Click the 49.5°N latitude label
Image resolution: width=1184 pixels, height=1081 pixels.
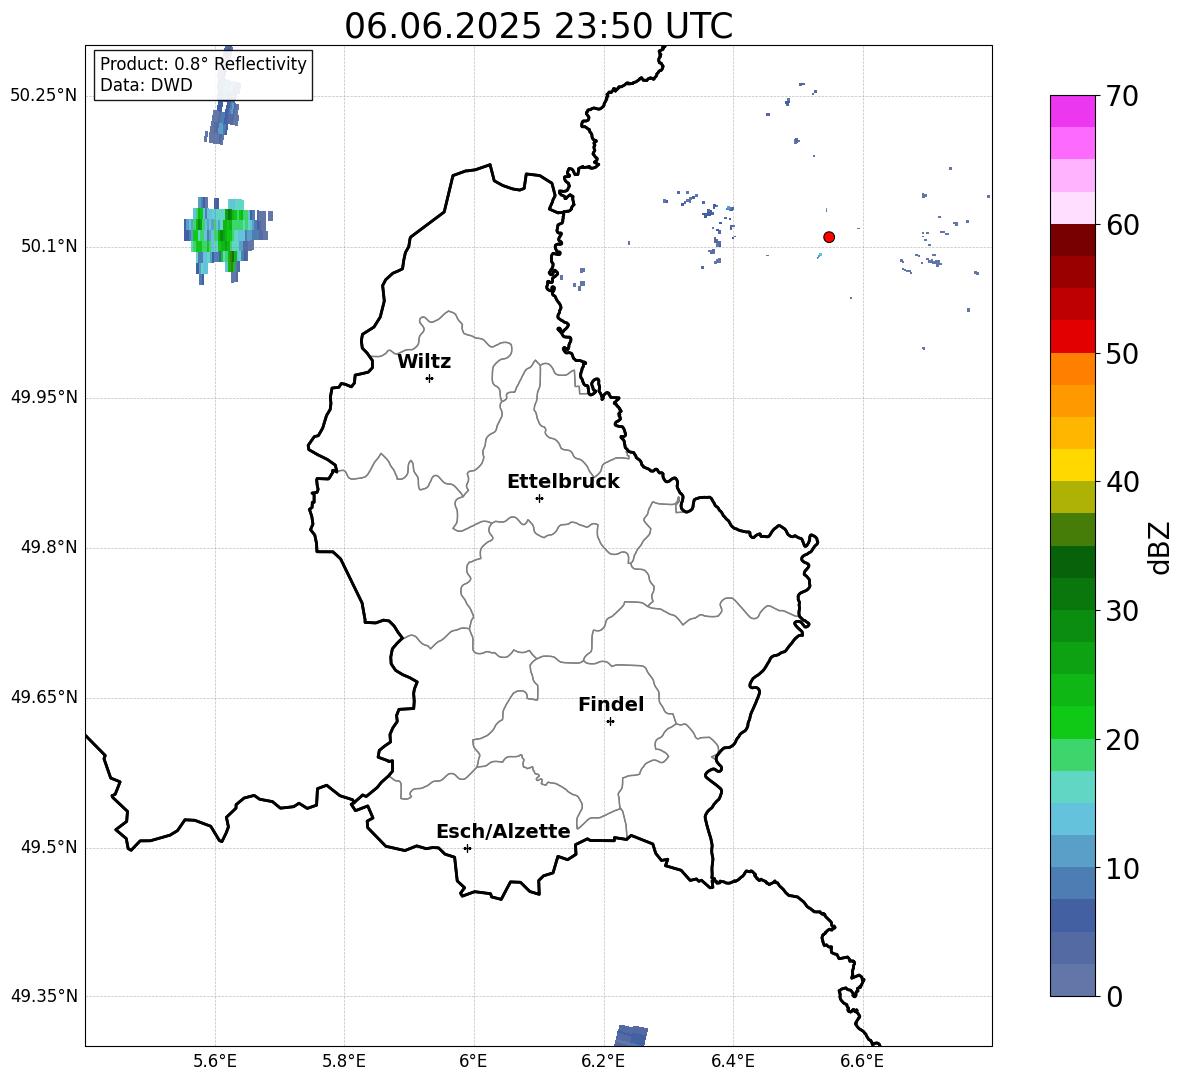click(x=49, y=847)
